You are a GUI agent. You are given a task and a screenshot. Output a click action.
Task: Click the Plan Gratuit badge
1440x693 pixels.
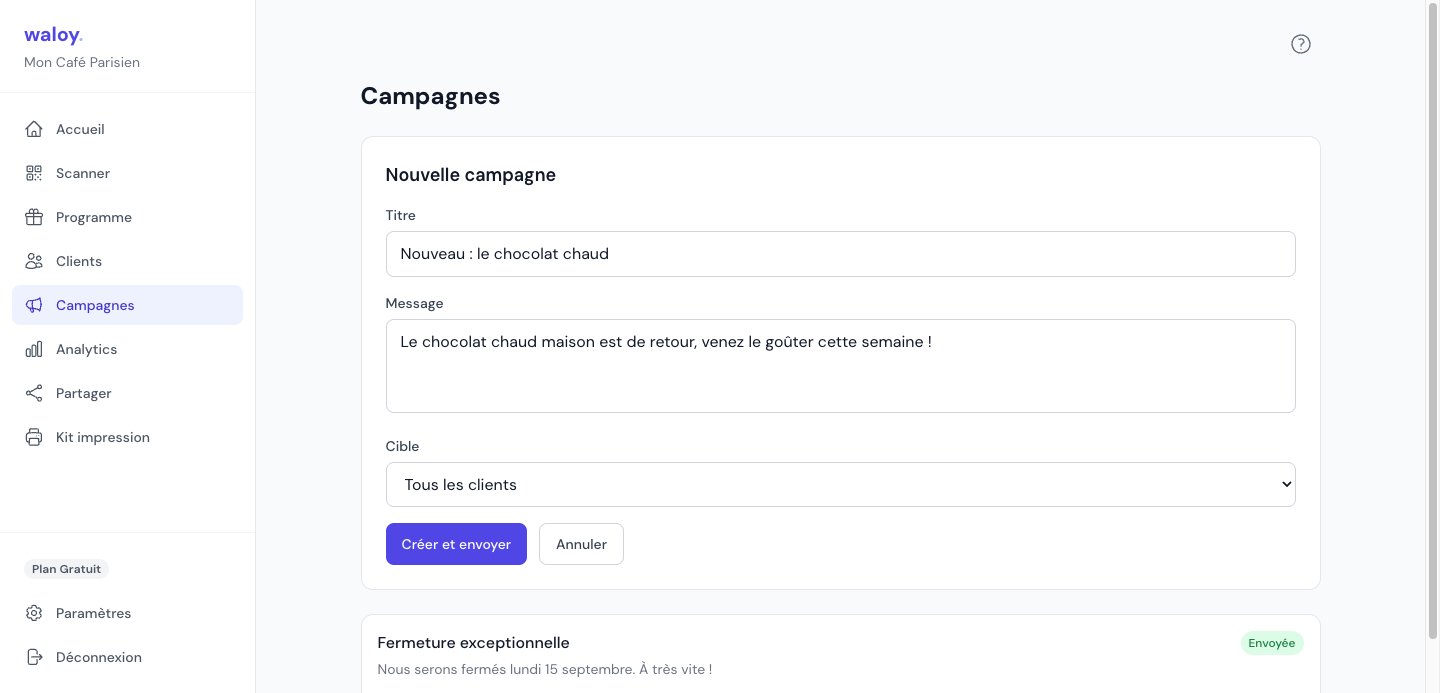pos(66,569)
